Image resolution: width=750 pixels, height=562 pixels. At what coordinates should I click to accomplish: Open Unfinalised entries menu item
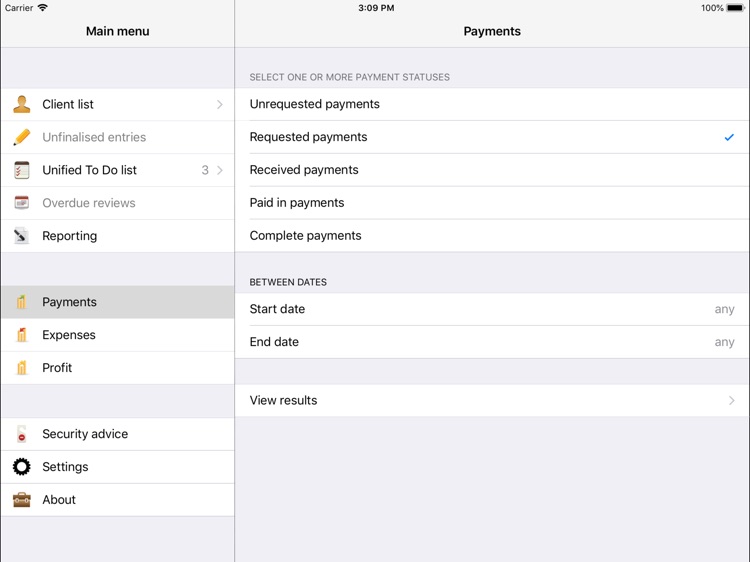(118, 137)
